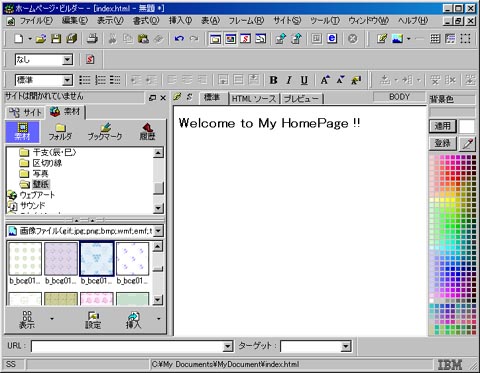Click the 登録 register button

tap(443, 143)
